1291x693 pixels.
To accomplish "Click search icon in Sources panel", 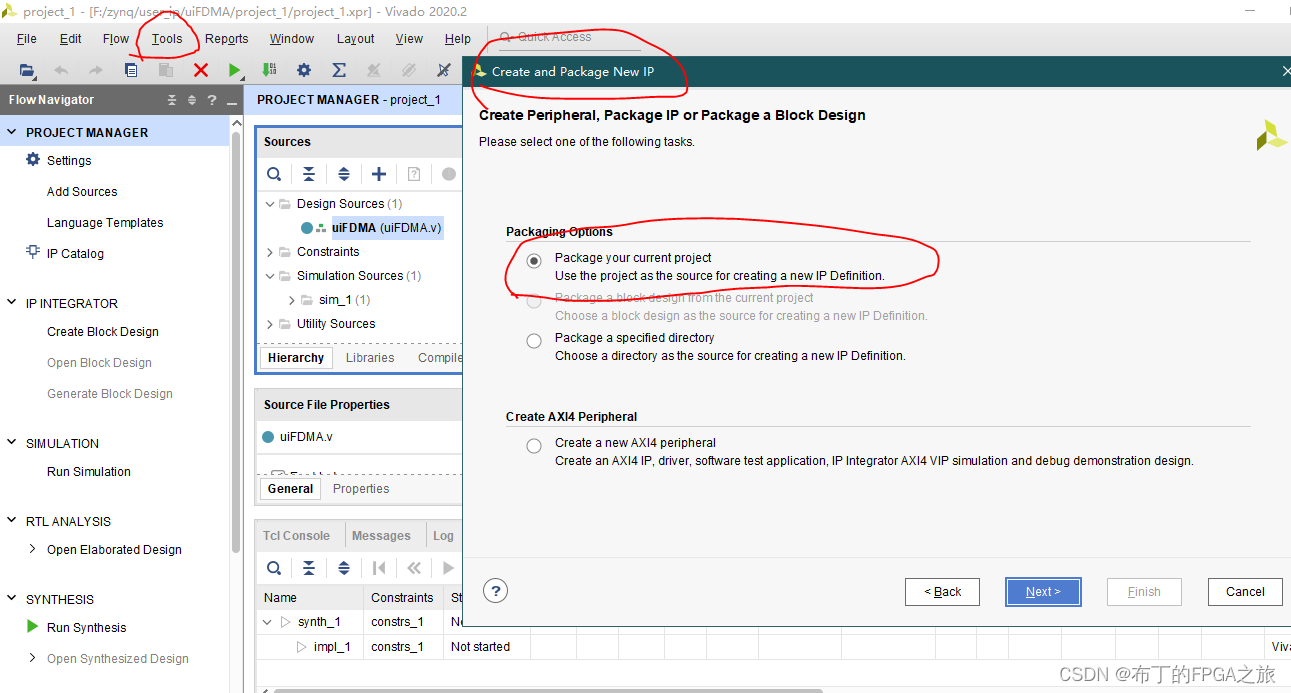I will click(x=274, y=174).
